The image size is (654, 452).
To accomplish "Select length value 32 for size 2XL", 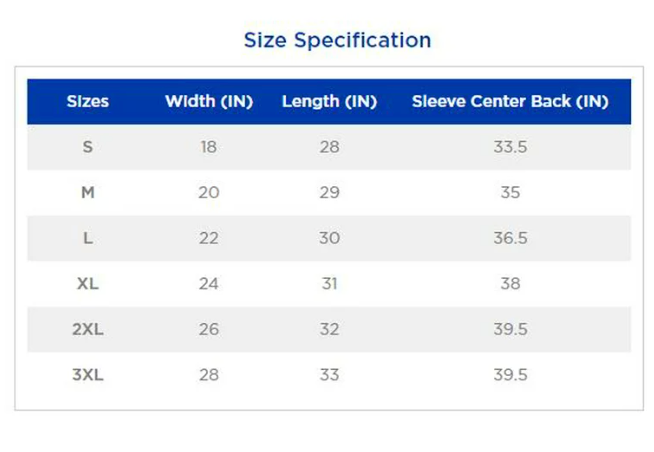I will tap(329, 329).
